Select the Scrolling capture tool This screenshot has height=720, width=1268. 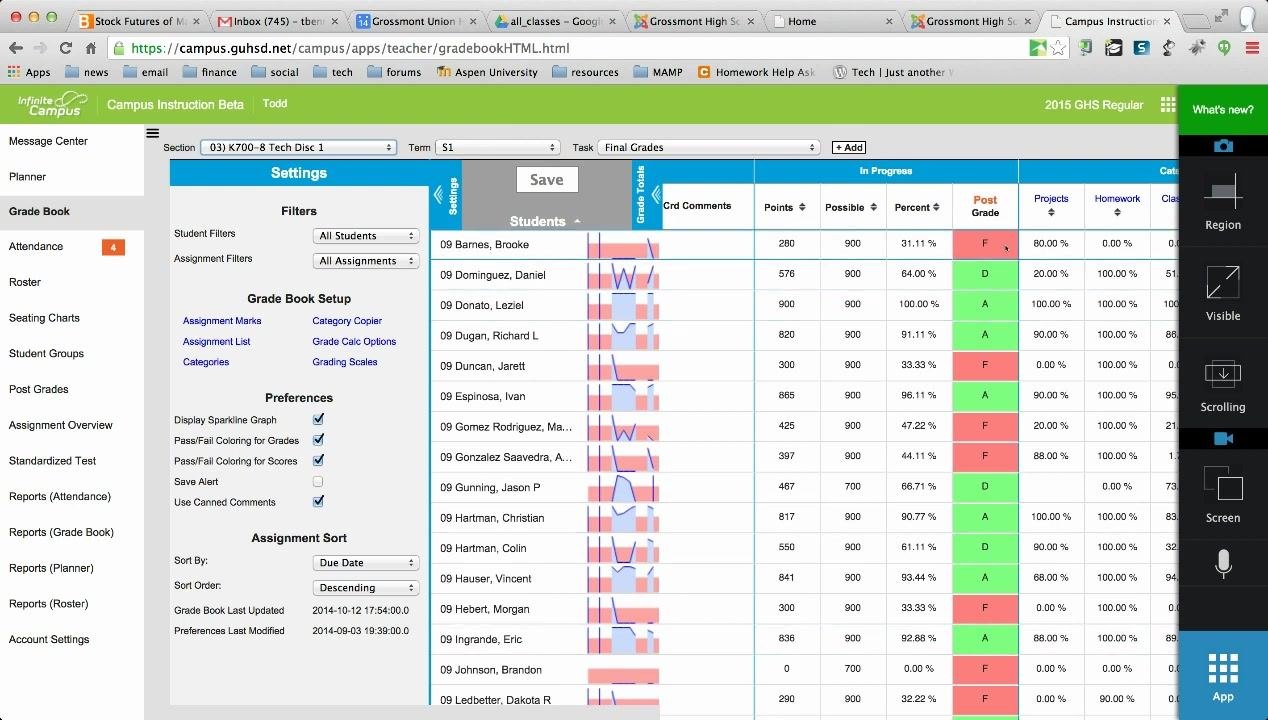pyautogui.click(x=1223, y=385)
